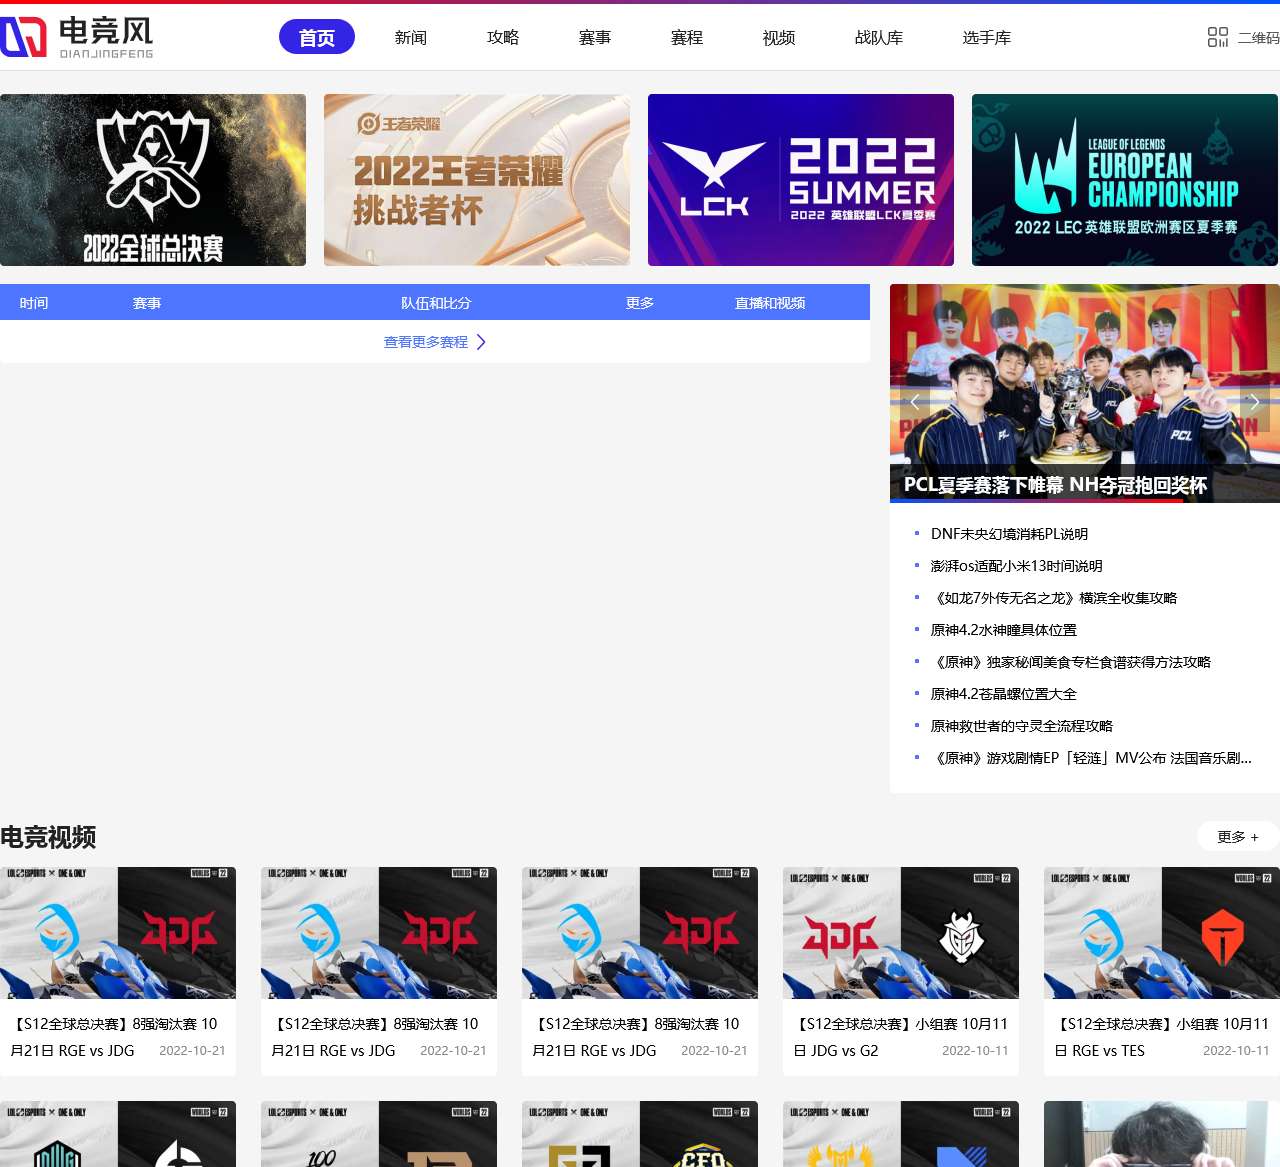Go to the 首页 tab

point(317,37)
